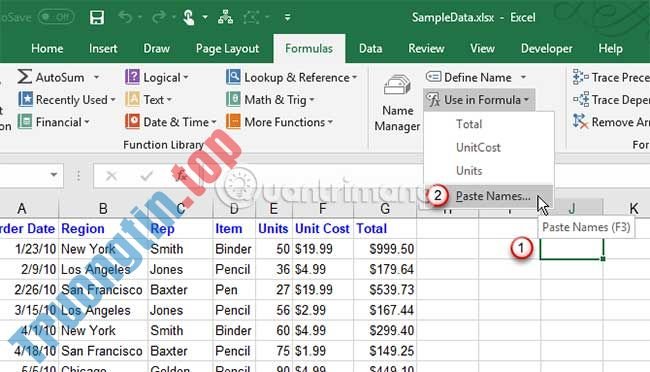The width and height of the screenshot is (650, 372).
Task: Open the Help tab
Action: (610, 49)
